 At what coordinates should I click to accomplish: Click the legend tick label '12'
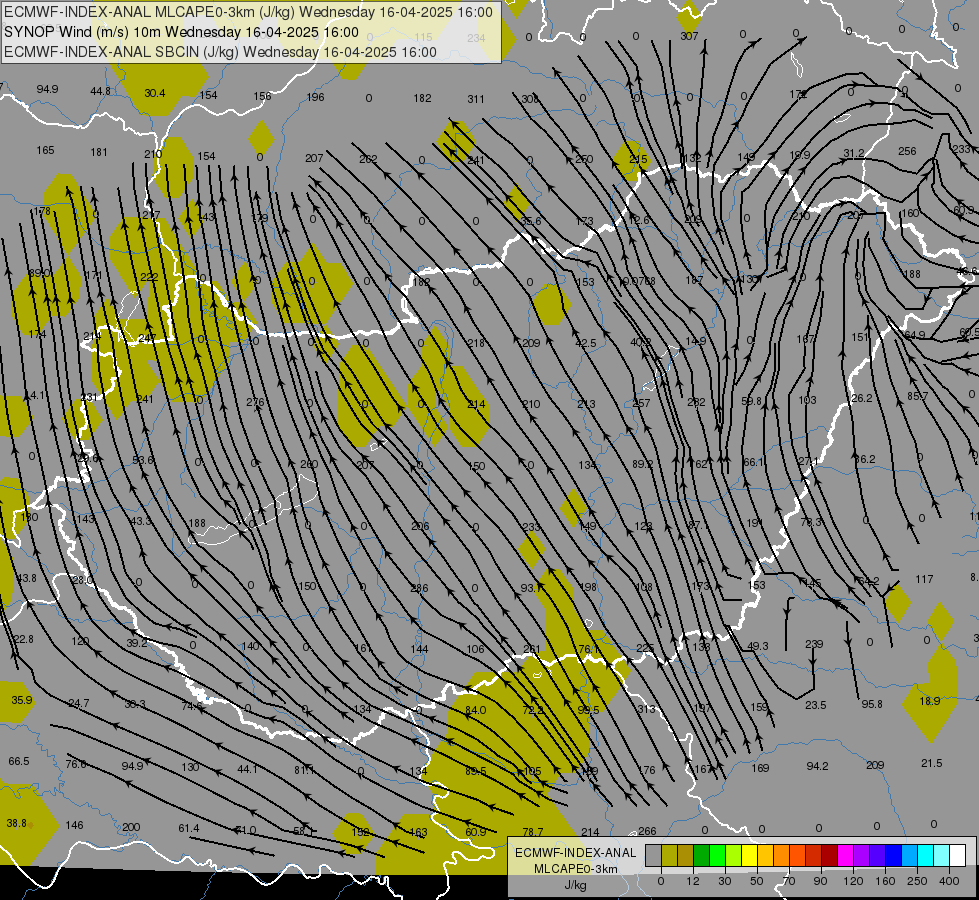pos(692,881)
